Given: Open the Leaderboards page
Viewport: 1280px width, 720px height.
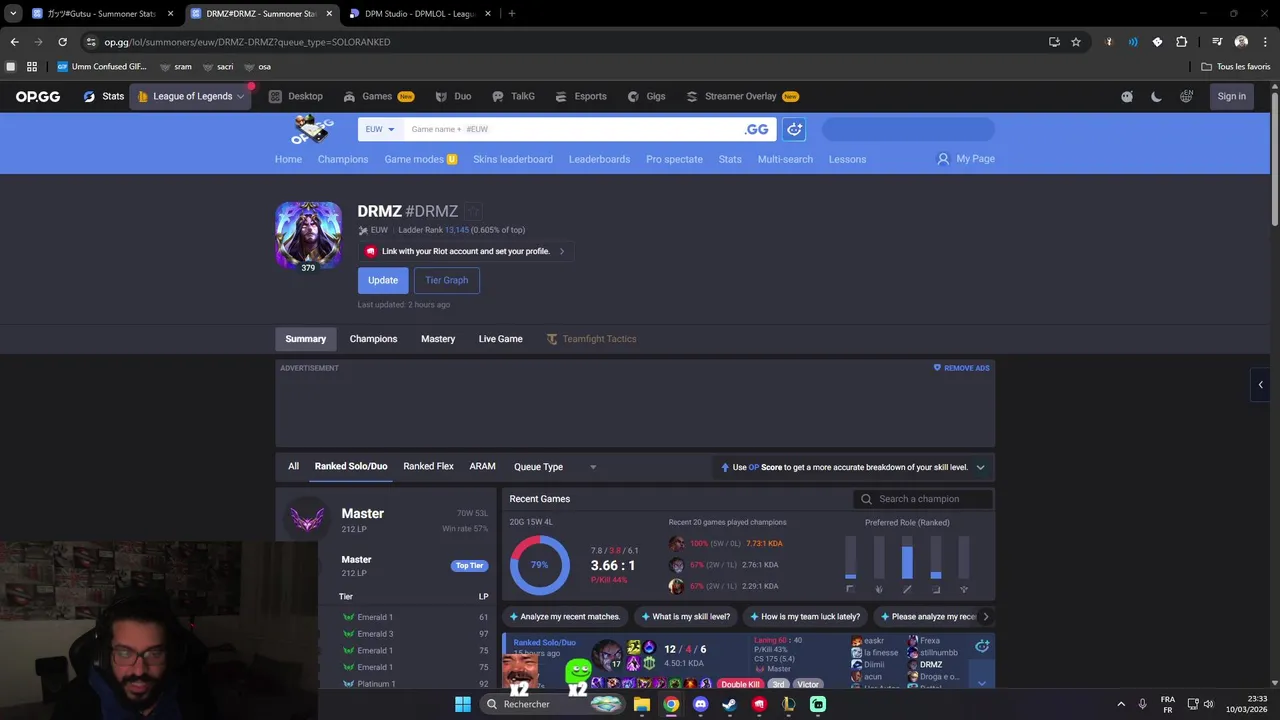Looking at the screenshot, I should (x=599, y=159).
